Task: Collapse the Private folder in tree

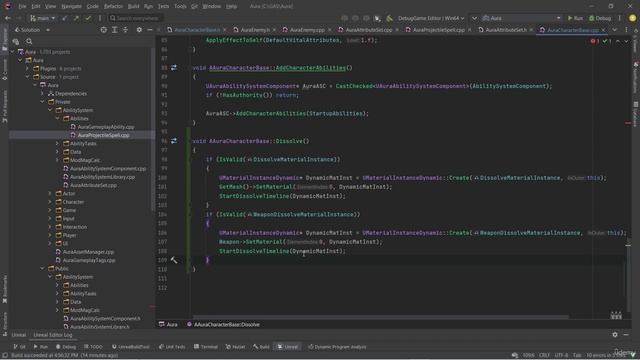Action: [42, 102]
